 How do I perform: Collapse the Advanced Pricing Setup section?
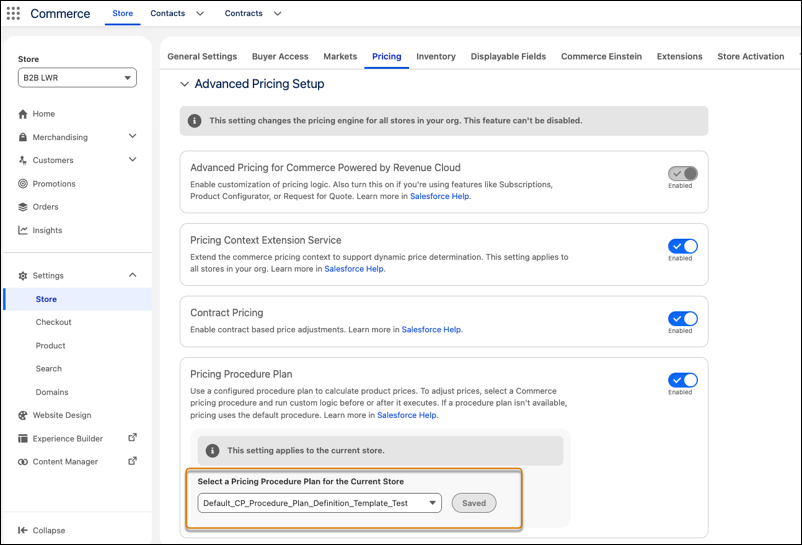185,84
